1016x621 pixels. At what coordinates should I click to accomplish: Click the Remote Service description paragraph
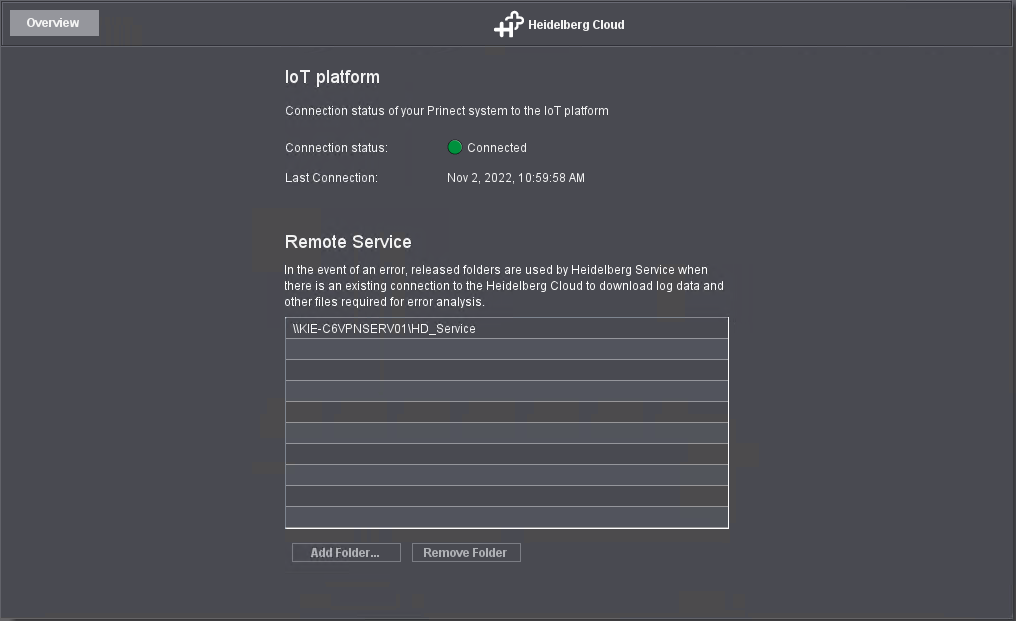(504, 286)
